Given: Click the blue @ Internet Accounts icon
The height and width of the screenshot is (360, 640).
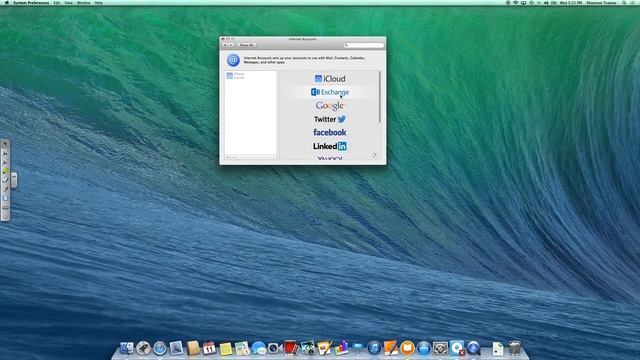Looking at the screenshot, I should (x=233, y=60).
